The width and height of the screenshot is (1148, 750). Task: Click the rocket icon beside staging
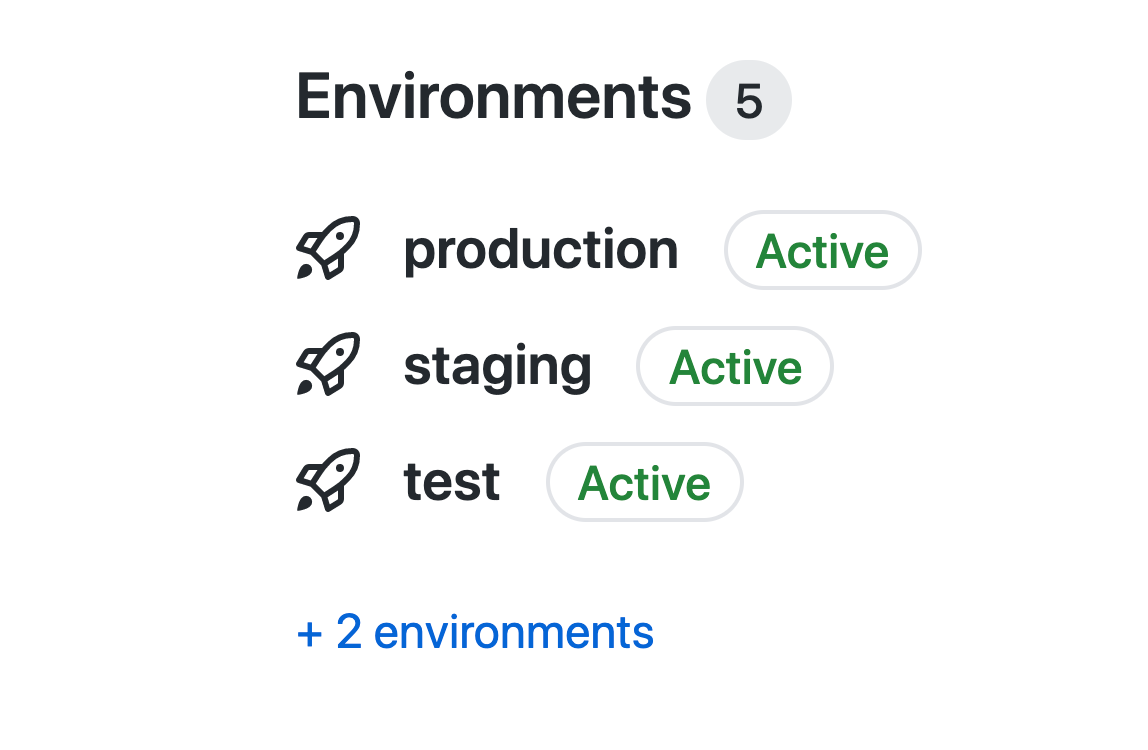328,364
